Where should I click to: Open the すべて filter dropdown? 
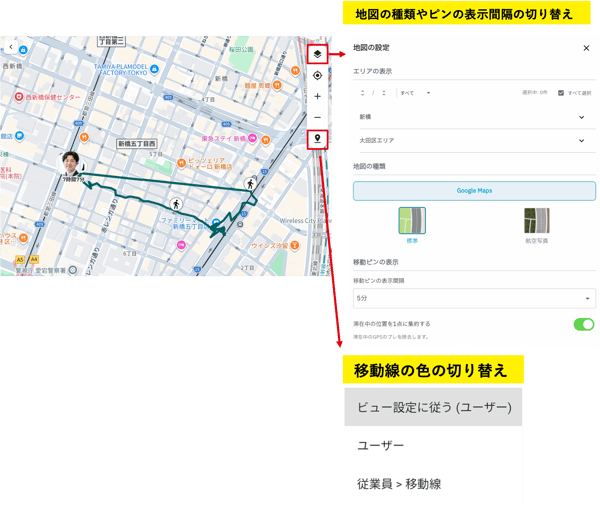(x=415, y=93)
